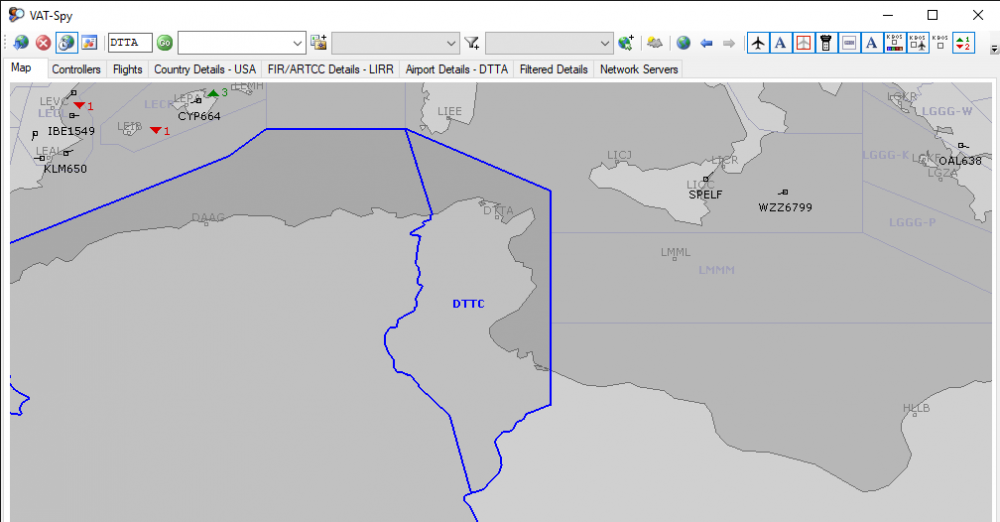Click the add filter funnel icon
Viewport: 1000px width, 522px height.
coord(472,43)
